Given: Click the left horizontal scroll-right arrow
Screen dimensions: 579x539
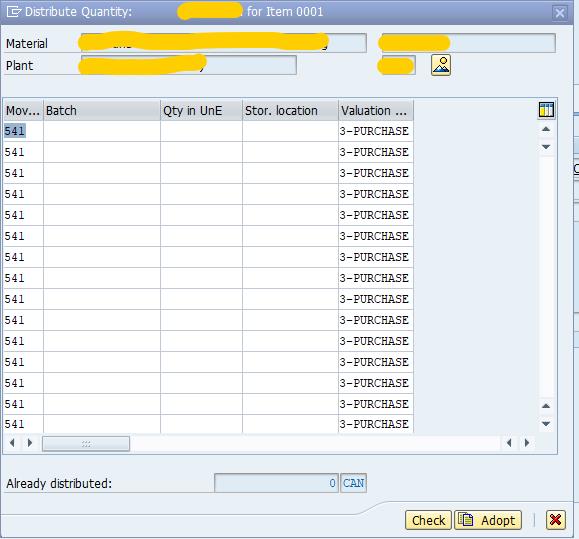Looking at the screenshot, I should click(x=30, y=443).
